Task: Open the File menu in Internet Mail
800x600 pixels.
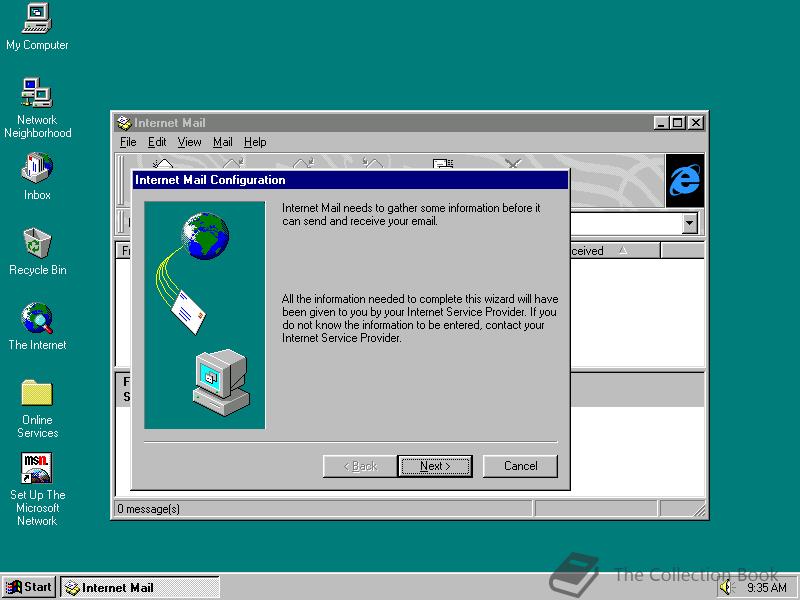Action: (128, 142)
